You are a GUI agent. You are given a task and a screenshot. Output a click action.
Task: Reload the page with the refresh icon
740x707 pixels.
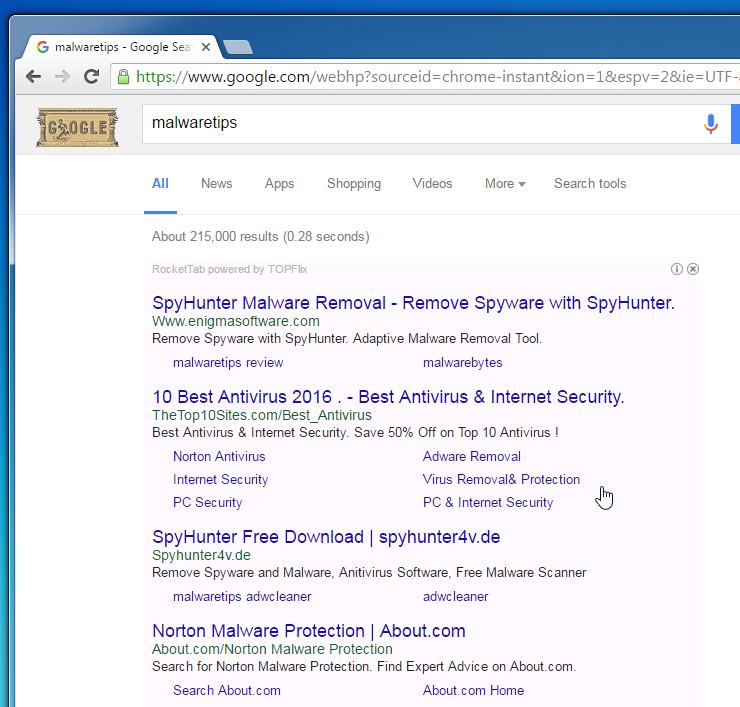(91, 76)
